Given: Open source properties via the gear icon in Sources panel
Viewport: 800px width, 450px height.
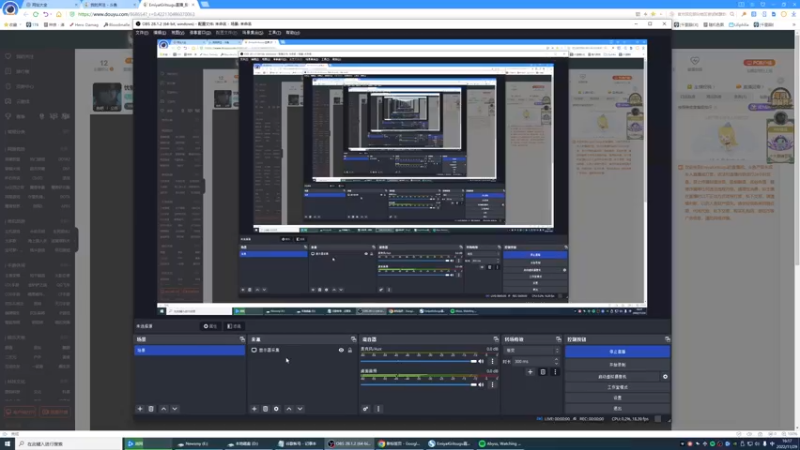Looking at the screenshot, I should 277,409.
